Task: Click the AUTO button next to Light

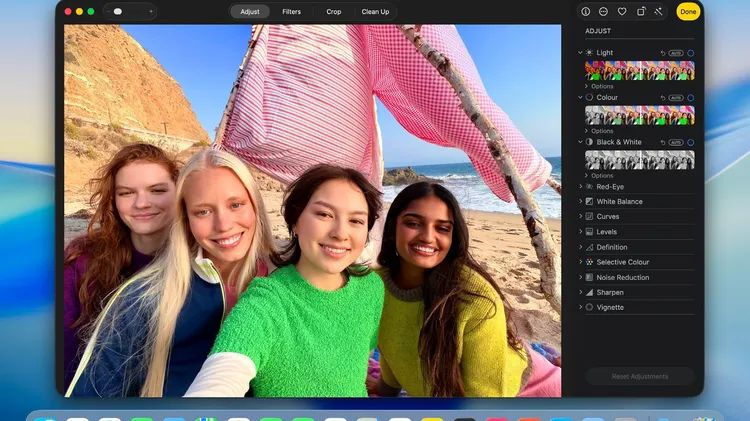Action: click(676, 52)
